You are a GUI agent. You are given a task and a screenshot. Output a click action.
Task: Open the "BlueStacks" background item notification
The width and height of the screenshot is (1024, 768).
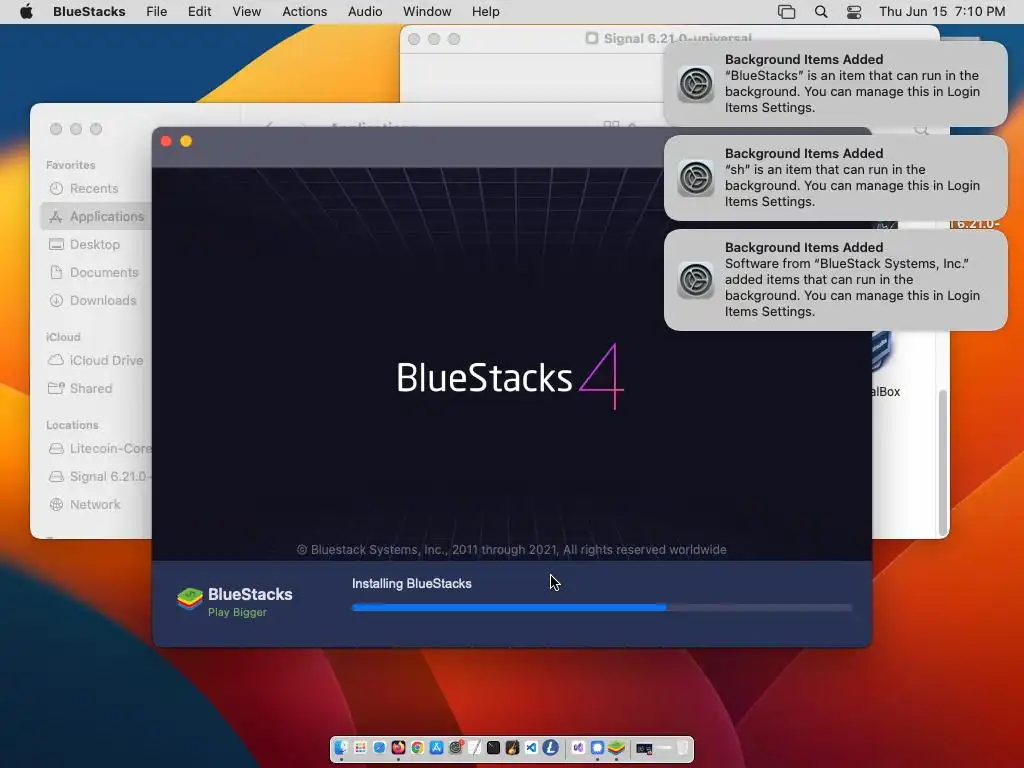tap(835, 84)
